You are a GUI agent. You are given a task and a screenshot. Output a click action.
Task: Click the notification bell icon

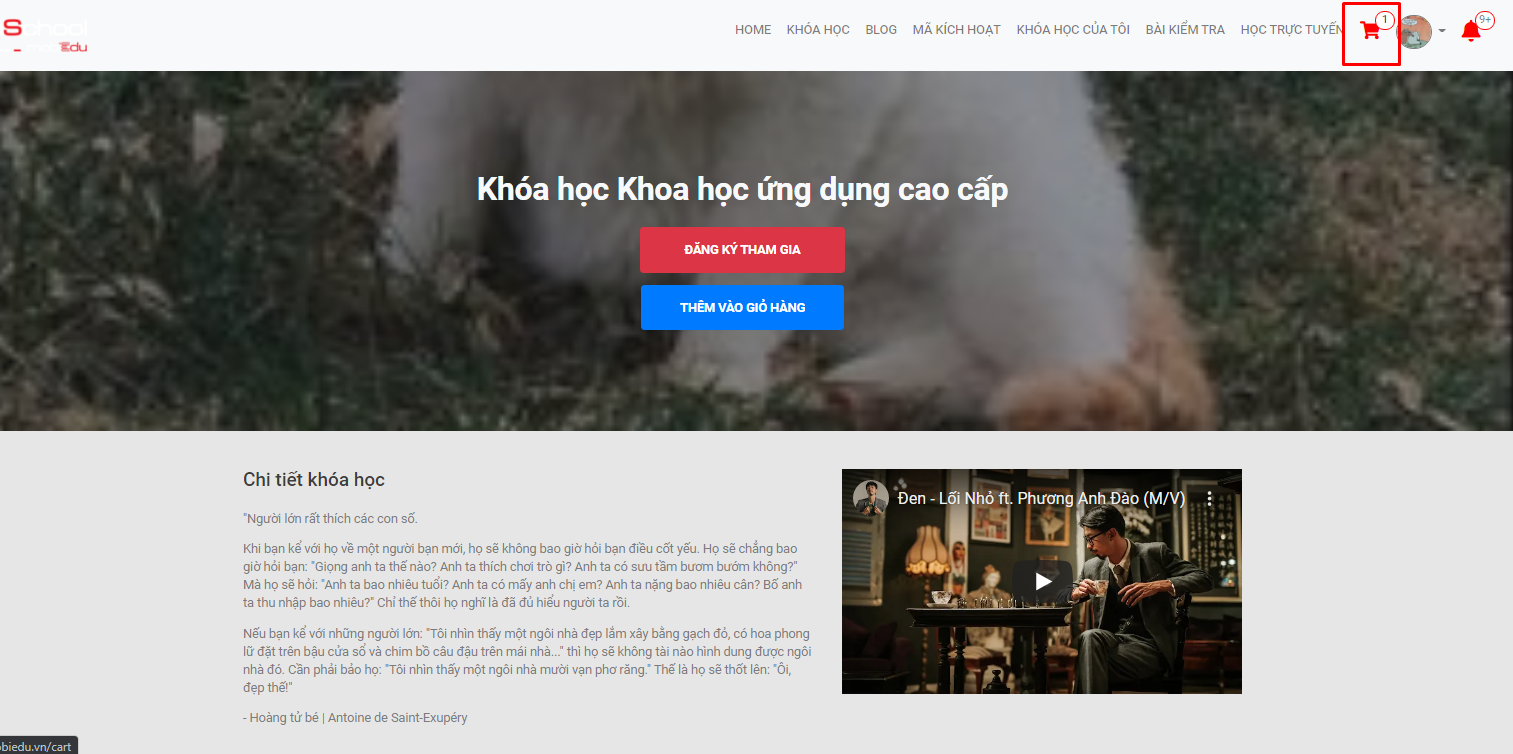[x=1470, y=31]
